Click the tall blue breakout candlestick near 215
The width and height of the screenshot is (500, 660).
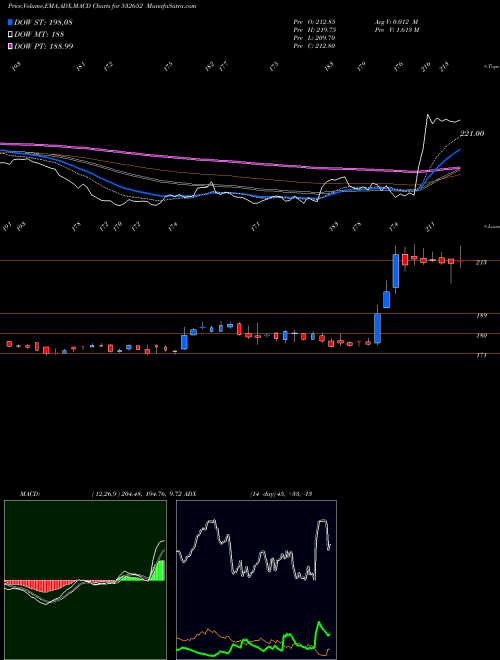(396, 271)
